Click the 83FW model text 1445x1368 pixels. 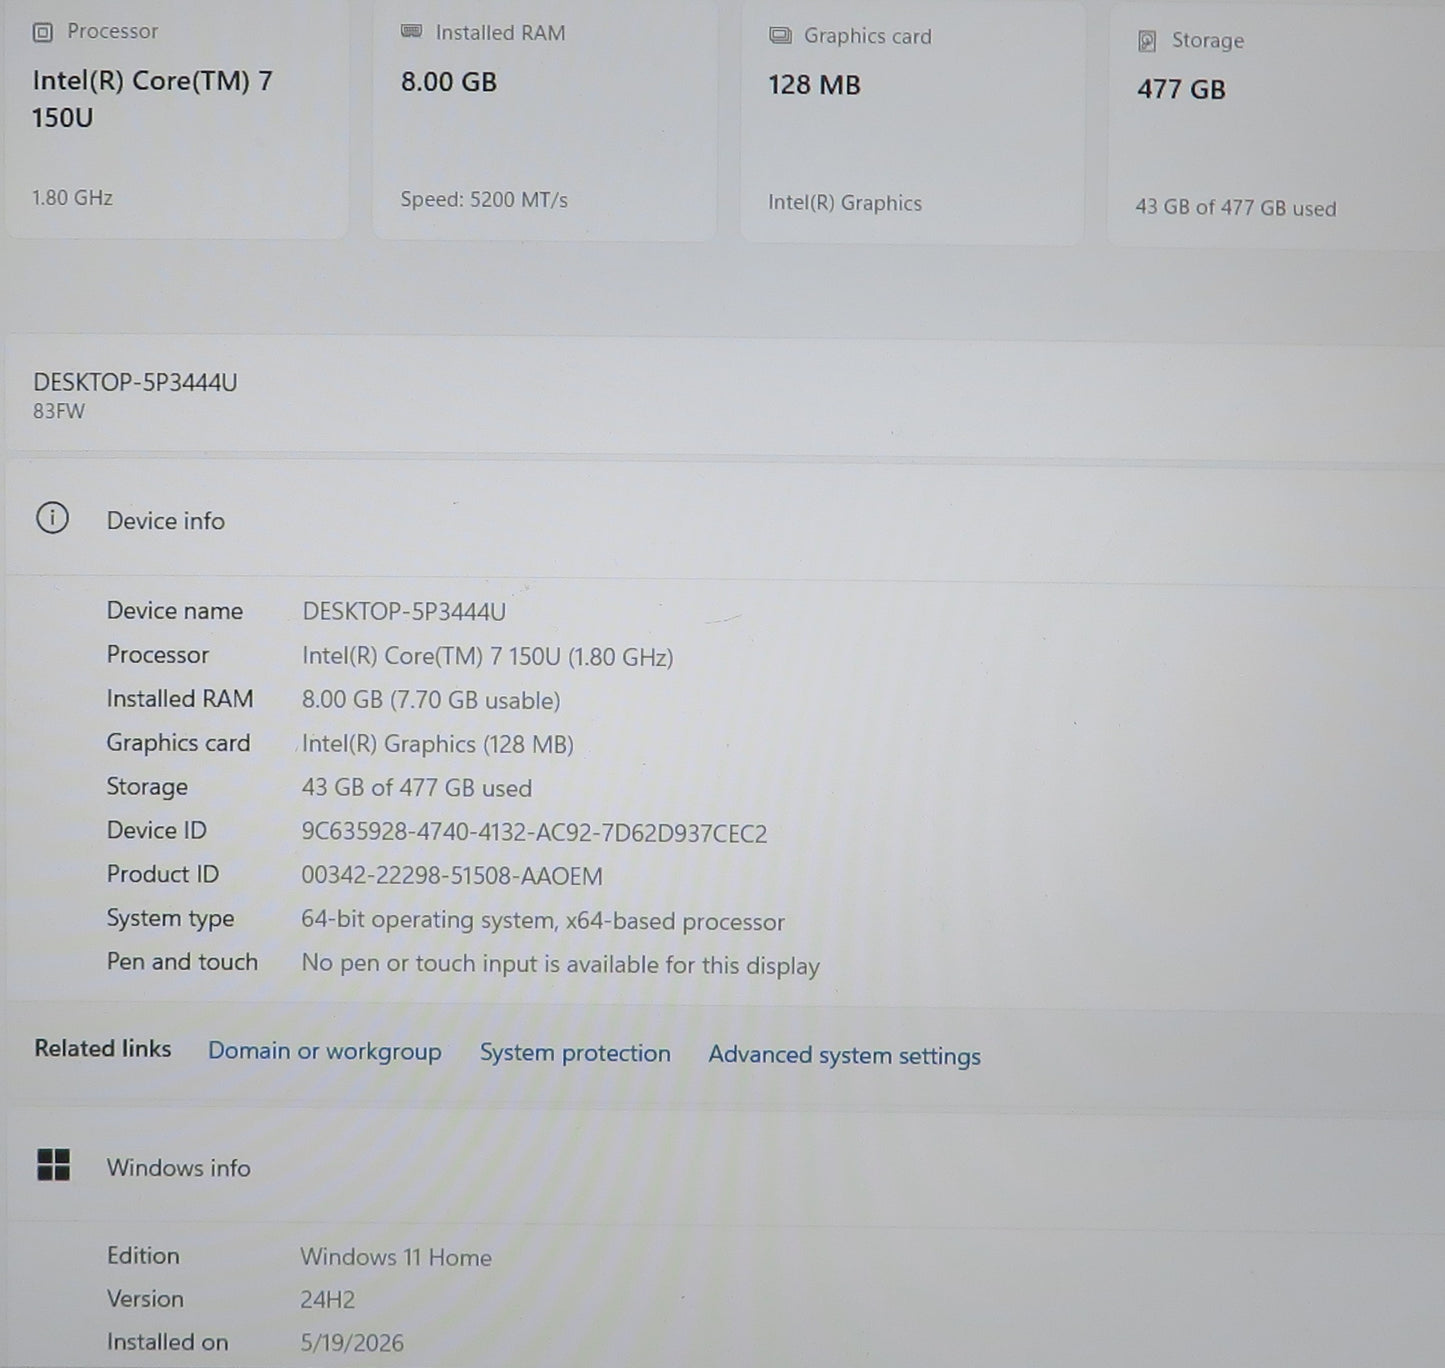(x=59, y=411)
